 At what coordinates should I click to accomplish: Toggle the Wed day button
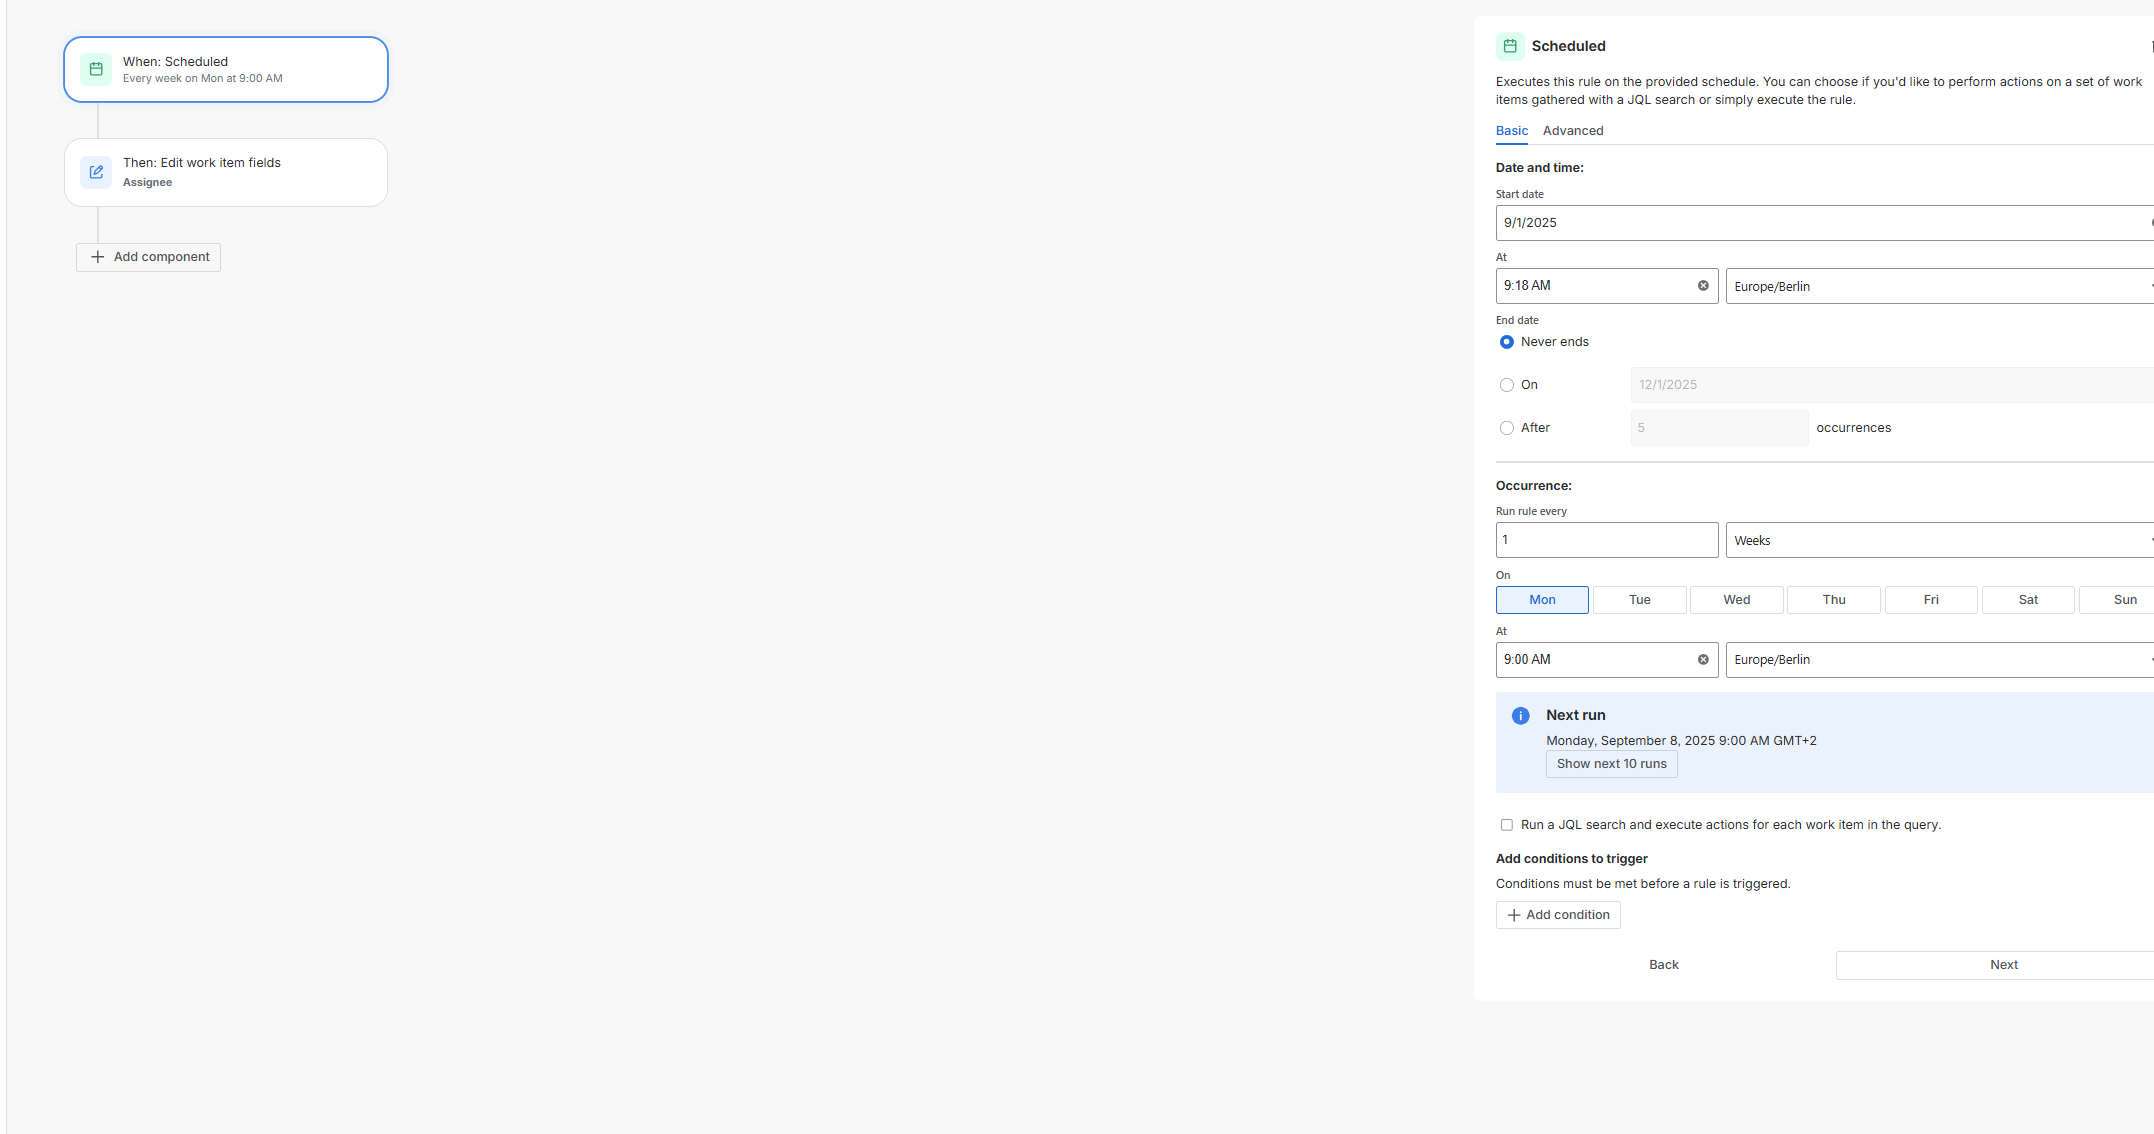(1736, 600)
